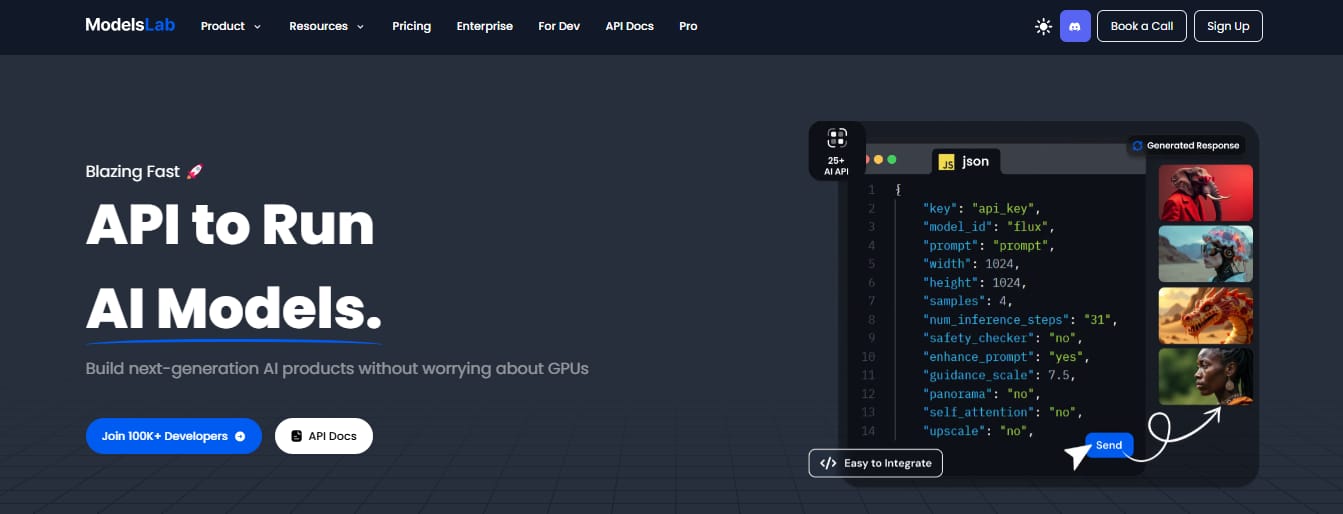Go to the Pricing page
The image size is (1343, 514).
pos(412,26)
